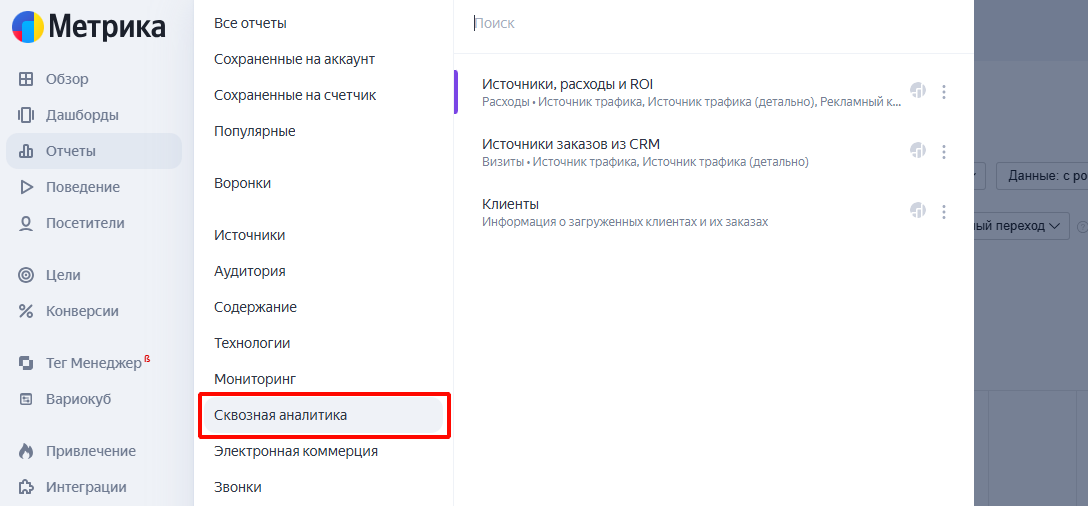Click the Поиск search field

point(700,23)
